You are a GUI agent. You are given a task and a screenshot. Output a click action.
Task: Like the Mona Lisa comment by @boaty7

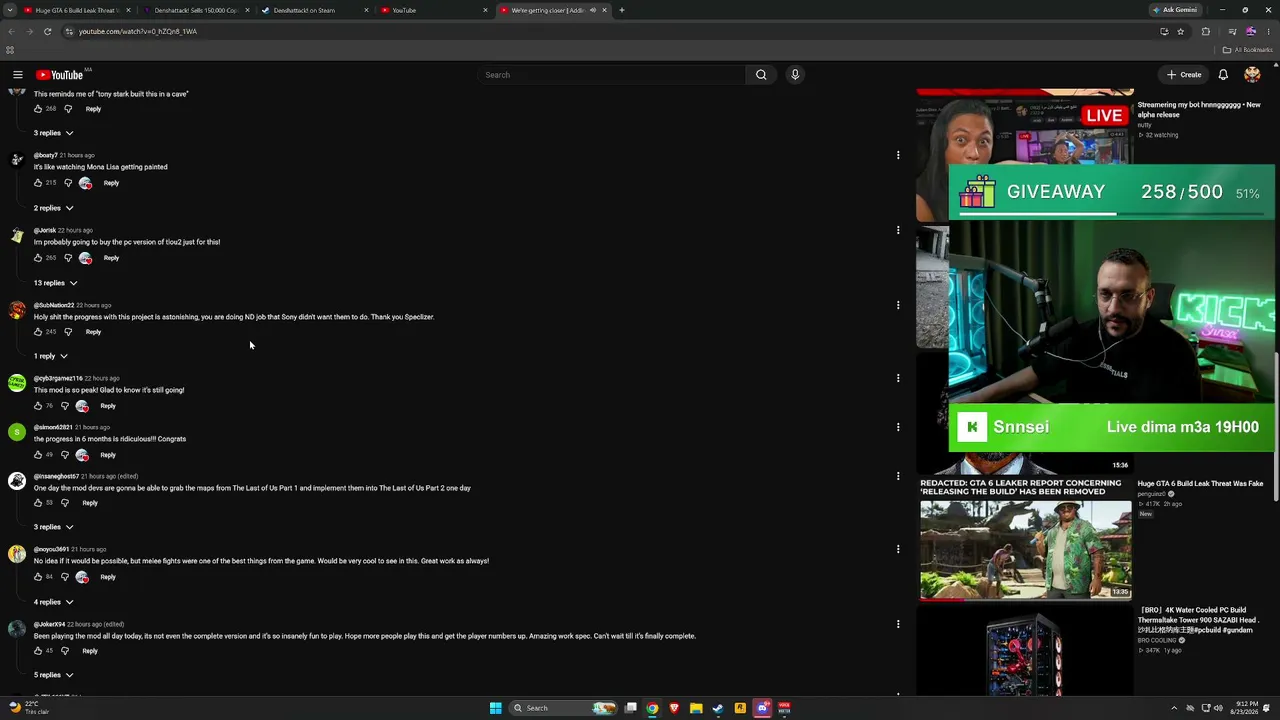coord(38,183)
